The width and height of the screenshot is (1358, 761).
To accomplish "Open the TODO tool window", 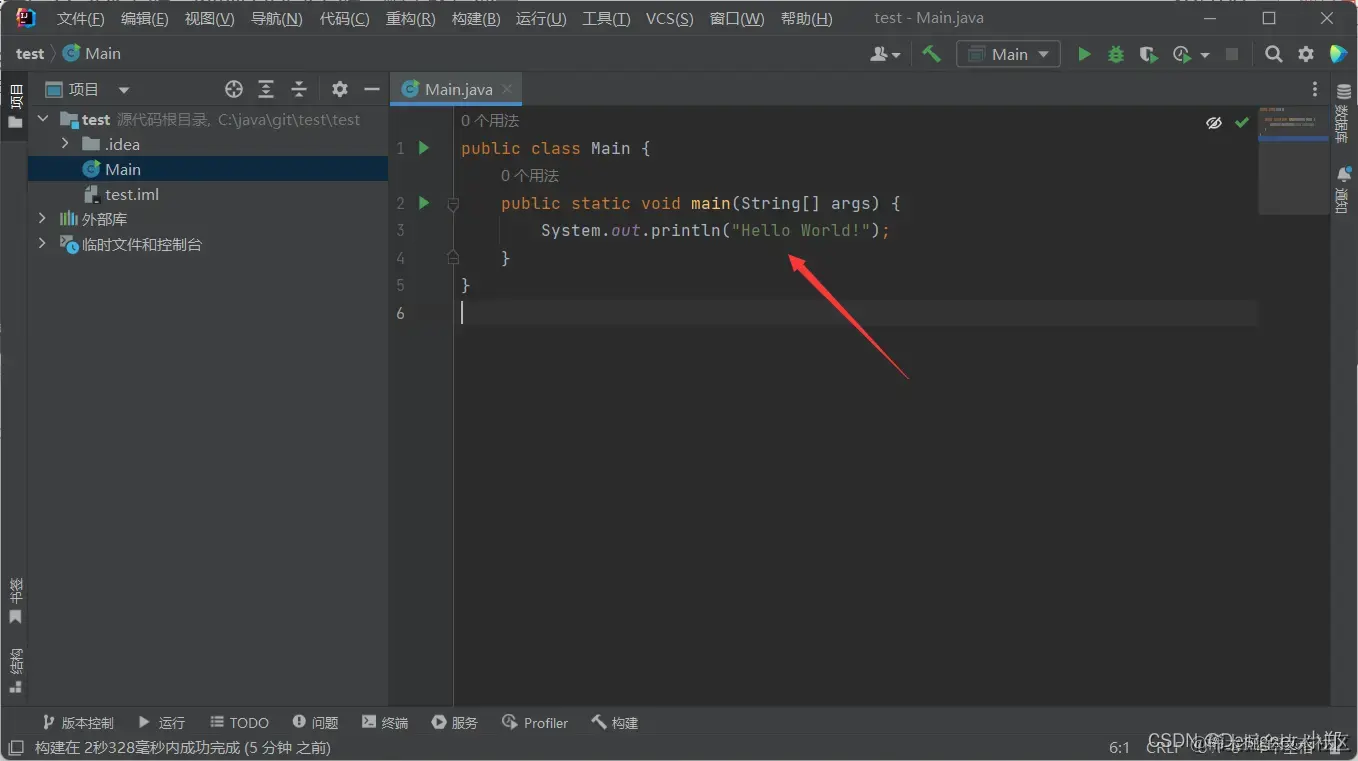I will pos(239,722).
